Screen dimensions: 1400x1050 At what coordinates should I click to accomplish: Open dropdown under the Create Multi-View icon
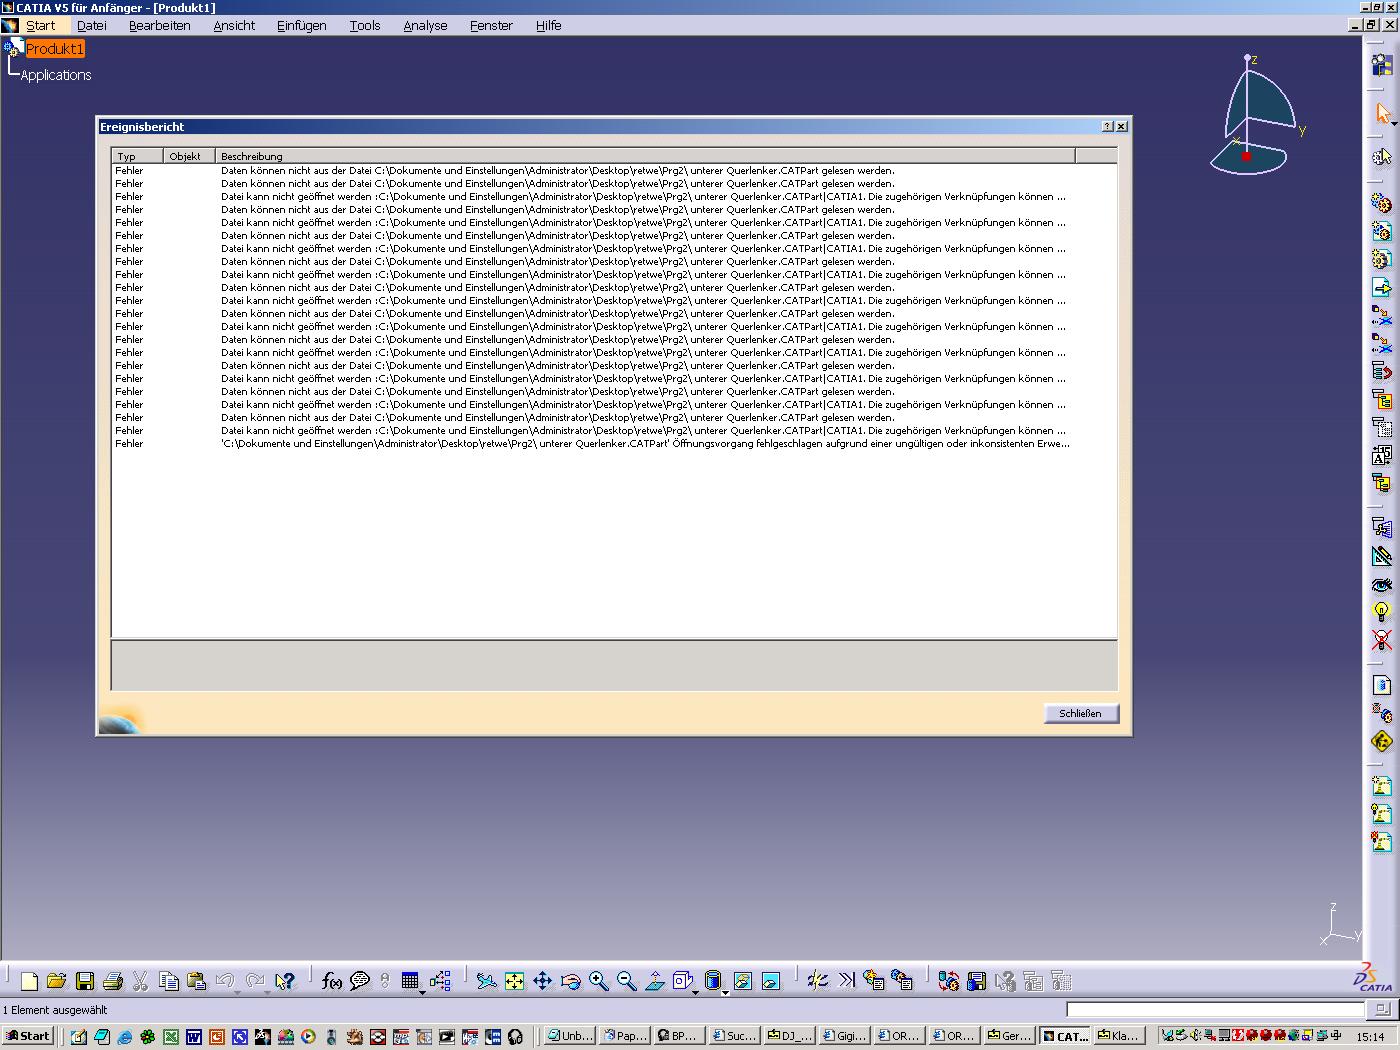click(695, 992)
